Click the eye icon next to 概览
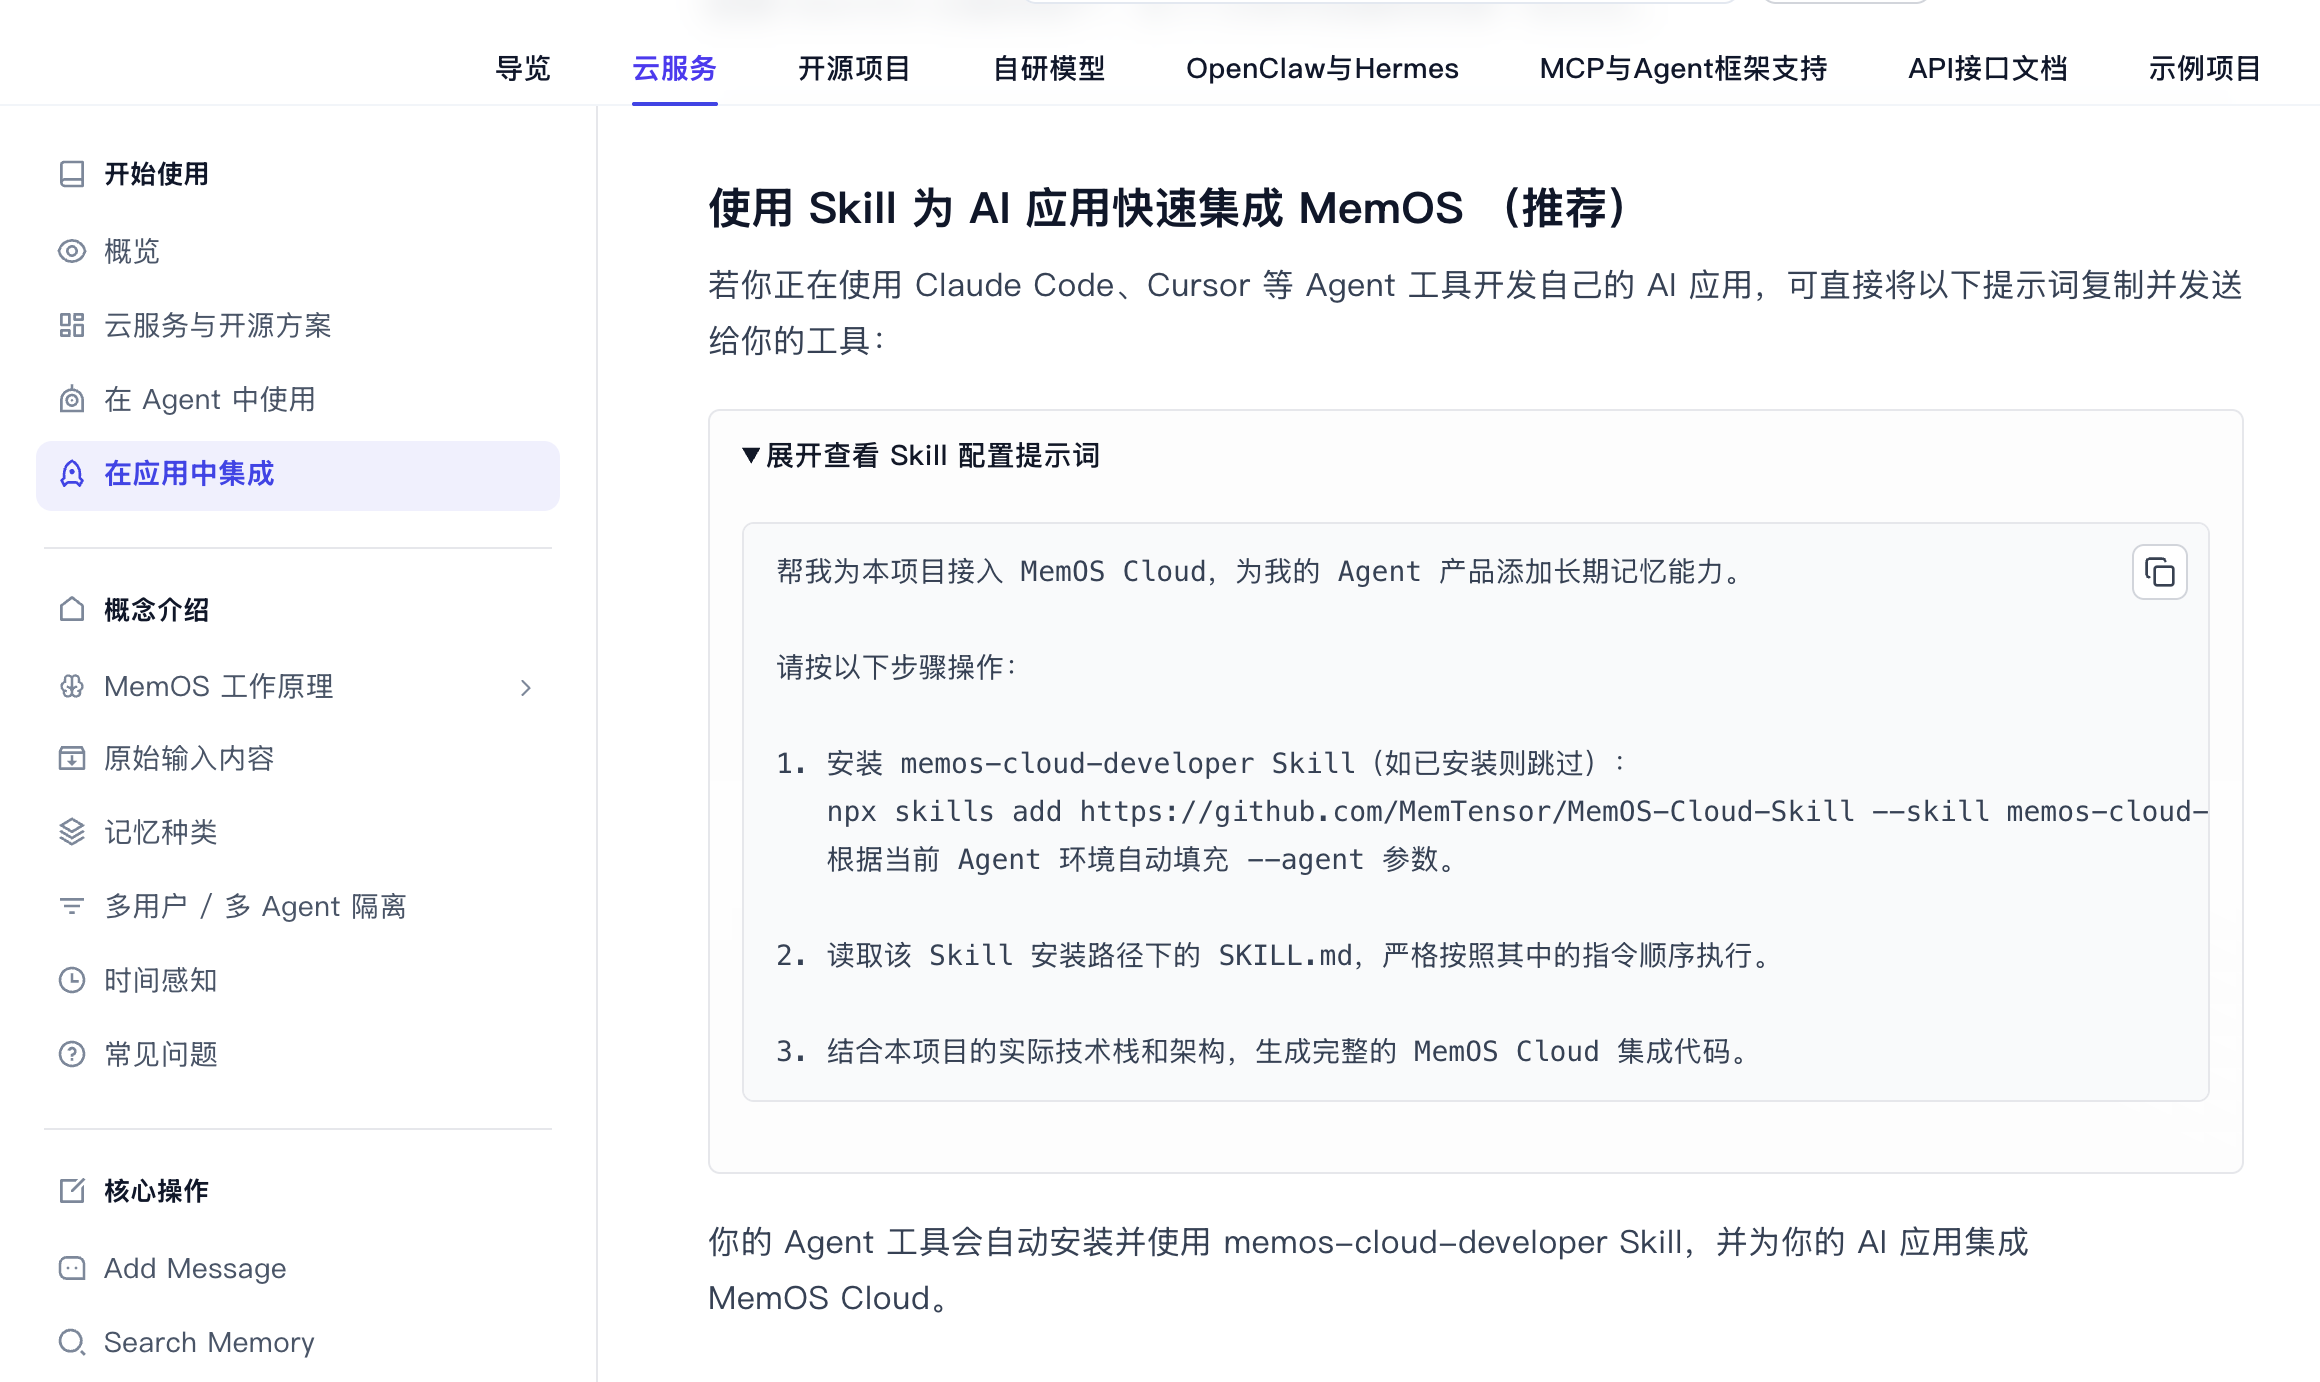This screenshot has width=2320, height=1382. 72,251
